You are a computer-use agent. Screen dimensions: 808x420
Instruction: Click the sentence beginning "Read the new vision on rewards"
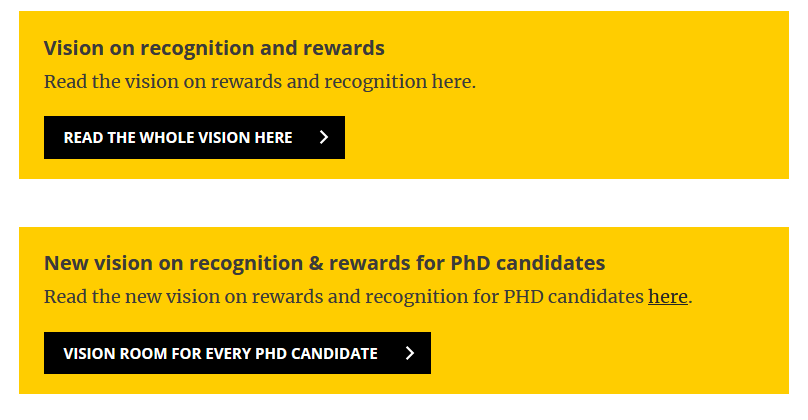pos(345,297)
